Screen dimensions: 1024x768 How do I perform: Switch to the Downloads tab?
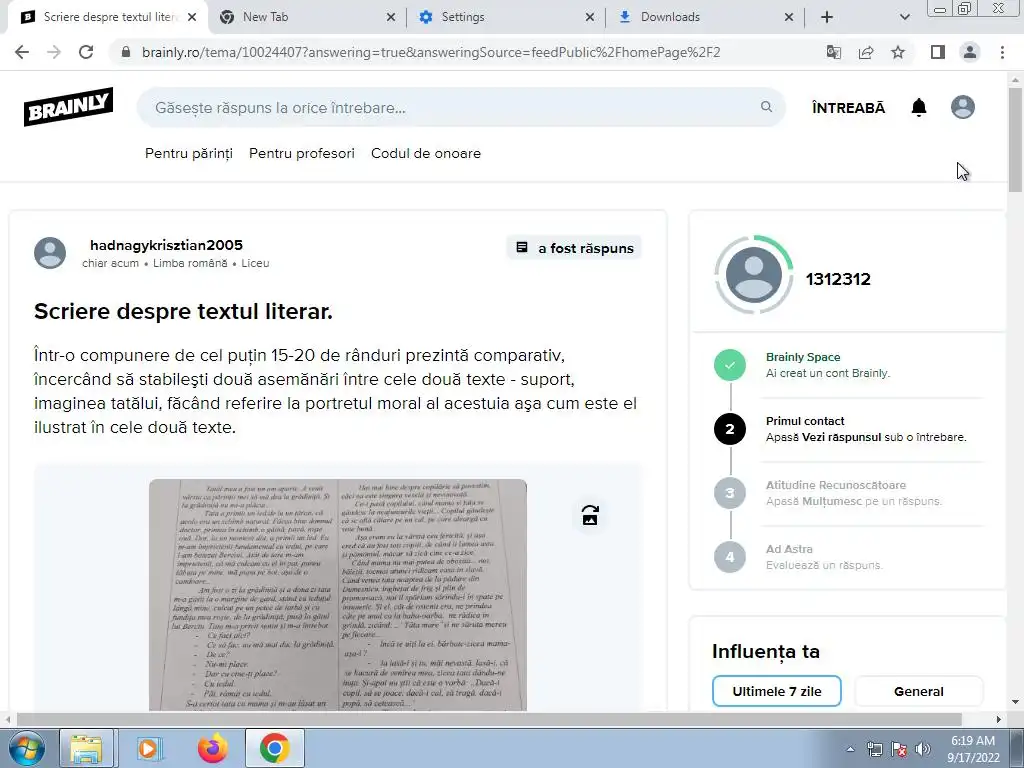tap(705, 17)
